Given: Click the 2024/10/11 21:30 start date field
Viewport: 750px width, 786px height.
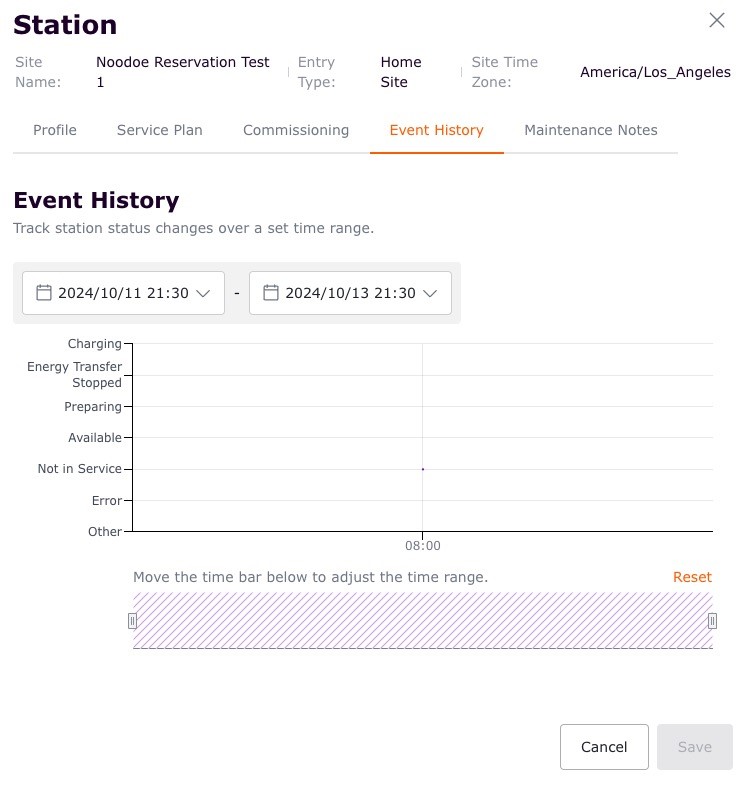Looking at the screenshot, I should click(122, 293).
